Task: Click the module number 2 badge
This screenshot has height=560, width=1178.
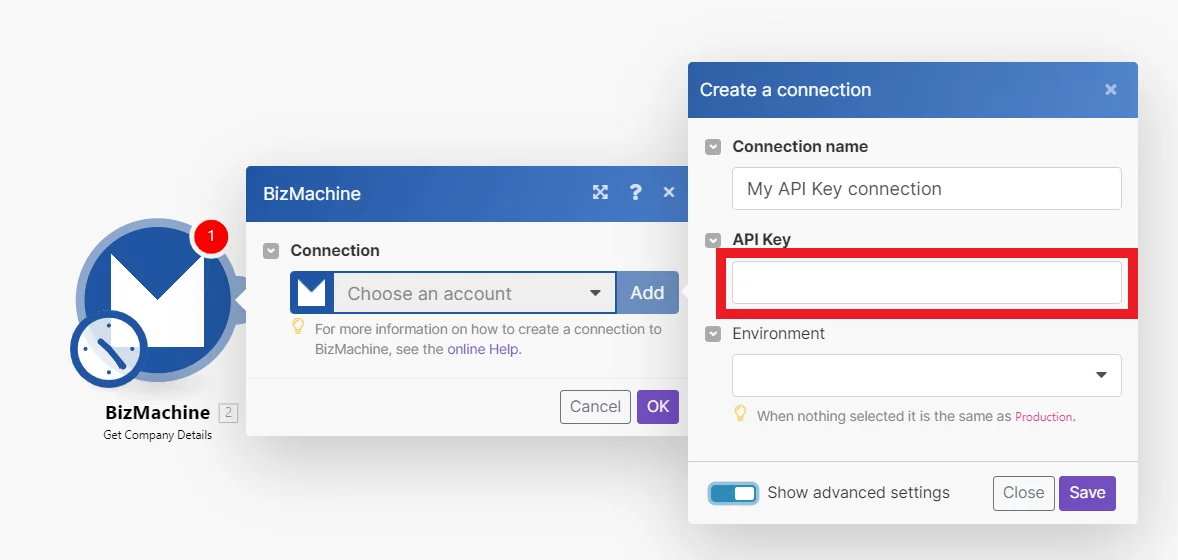Action: [228, 413]
